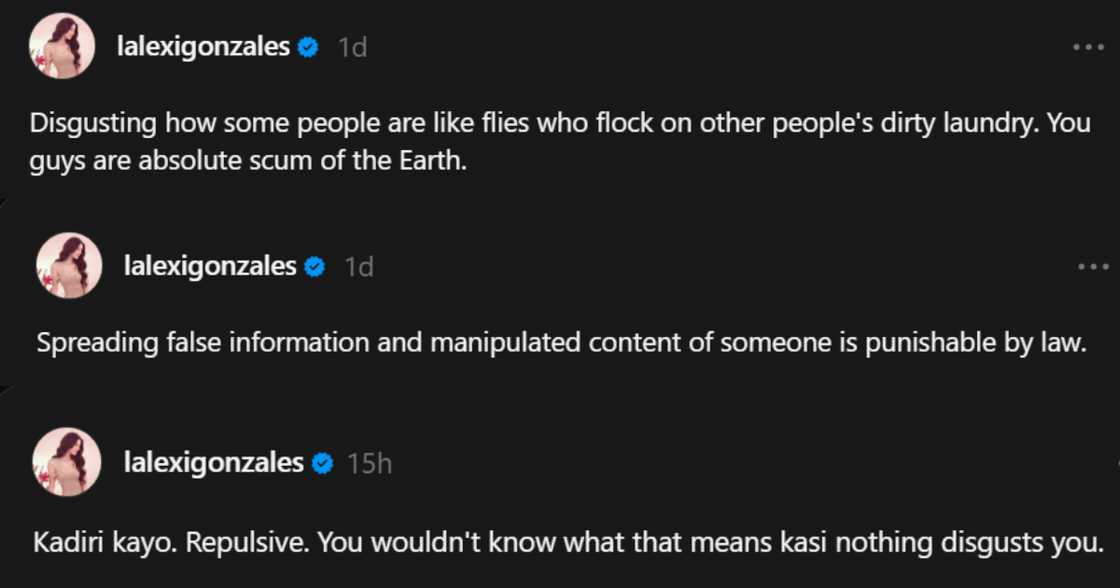Click verified badge on the second post
This screenshot has width=1120, height=588.
click(315, 266)
